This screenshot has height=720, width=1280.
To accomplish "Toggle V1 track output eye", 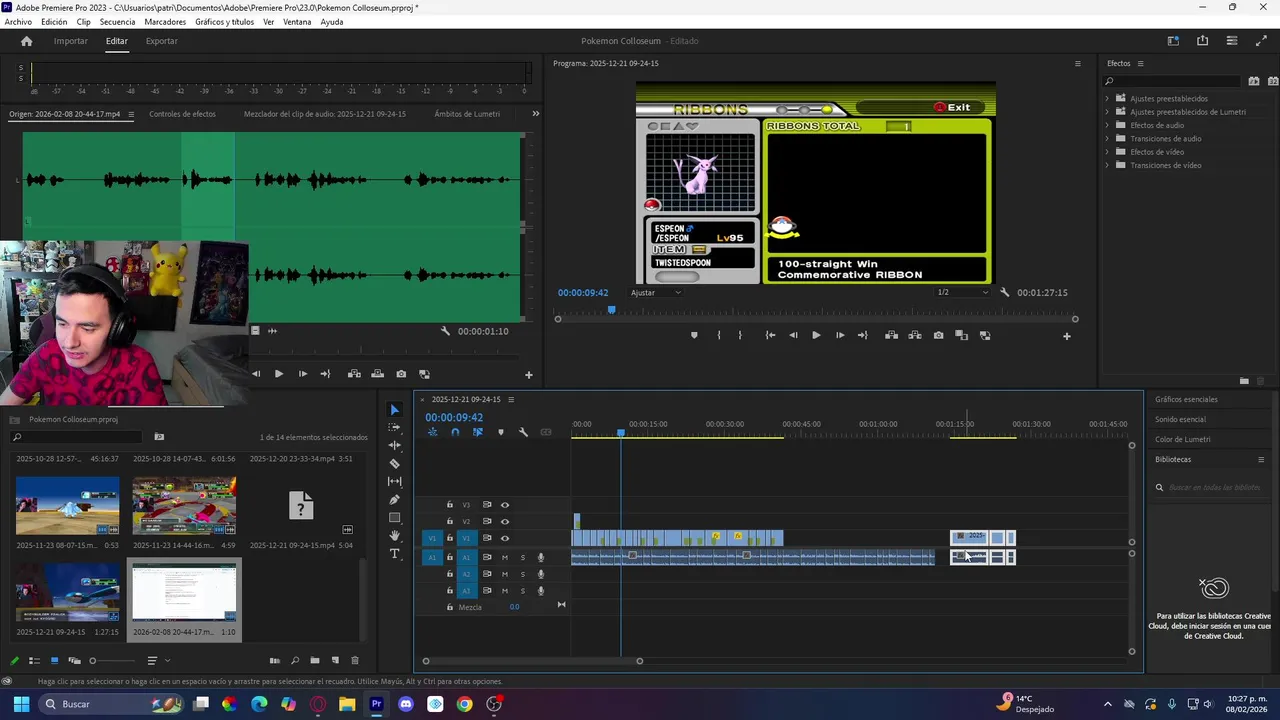I will (x=504, y=538).
